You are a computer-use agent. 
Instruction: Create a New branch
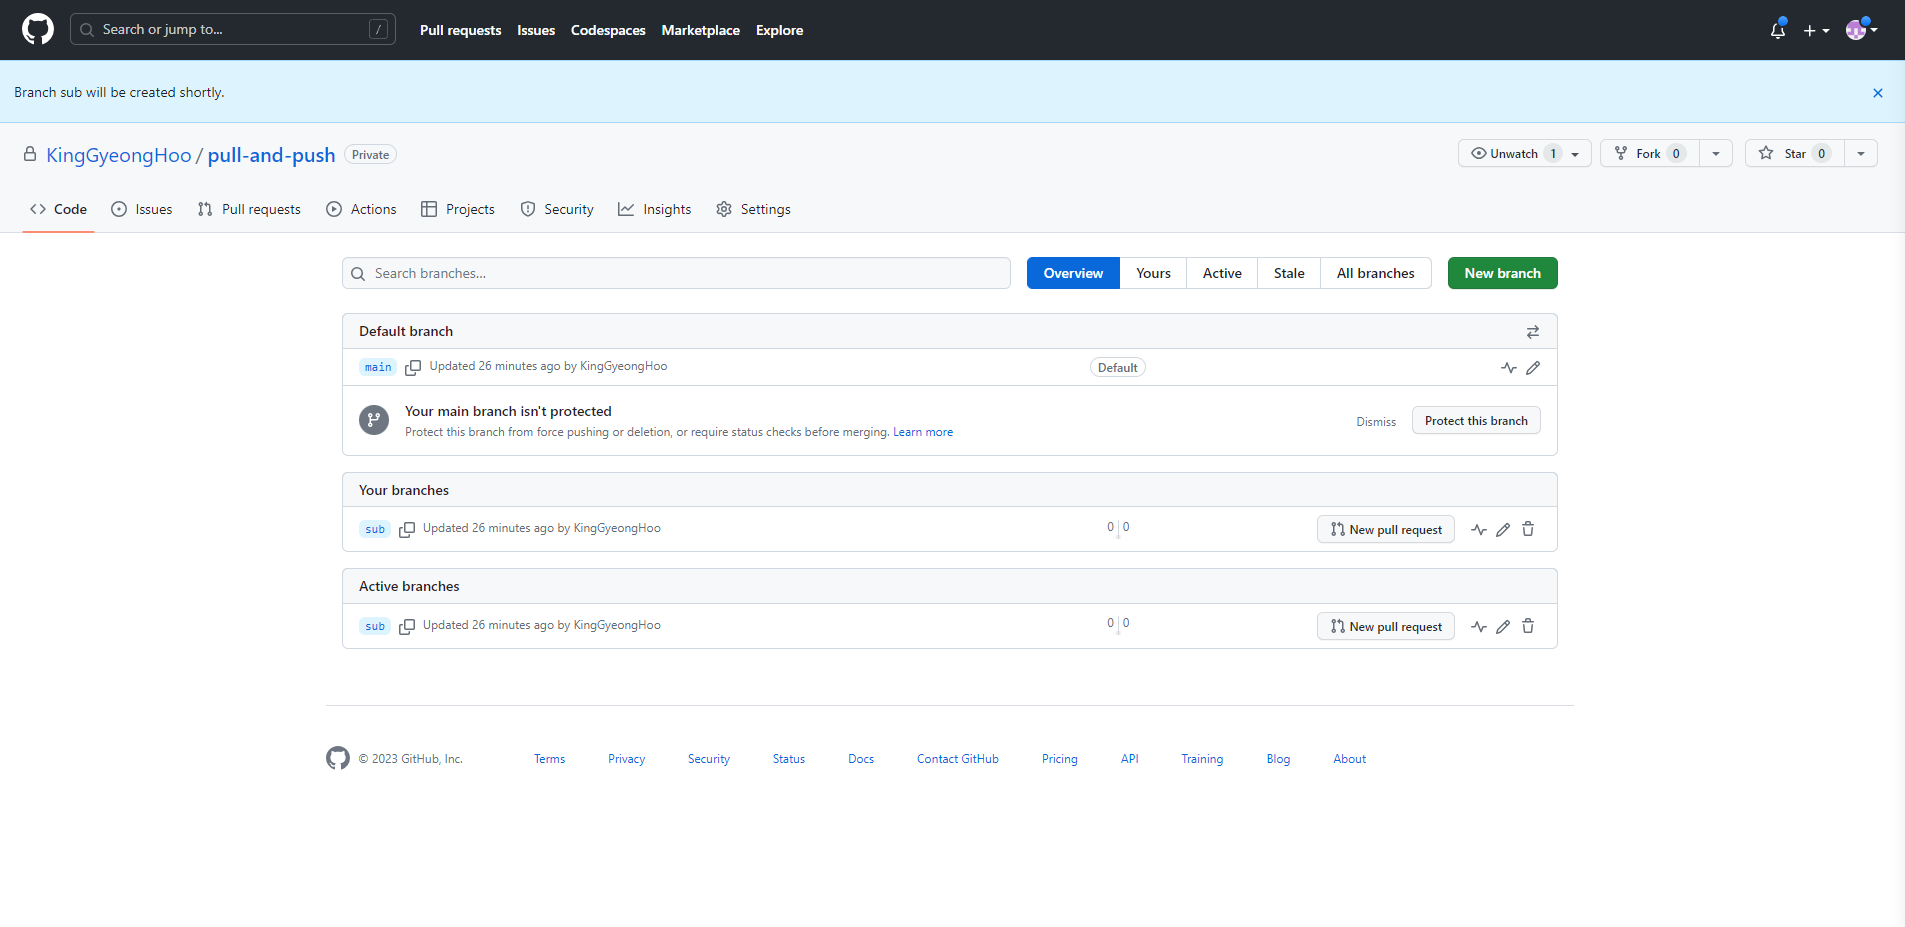pyautogui.click(x=1502, y=273)
